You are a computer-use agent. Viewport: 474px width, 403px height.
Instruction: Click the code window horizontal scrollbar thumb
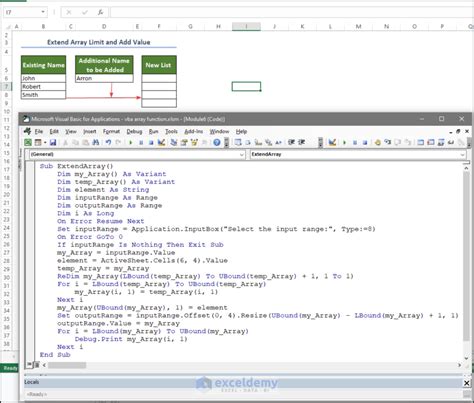[67, 365]
